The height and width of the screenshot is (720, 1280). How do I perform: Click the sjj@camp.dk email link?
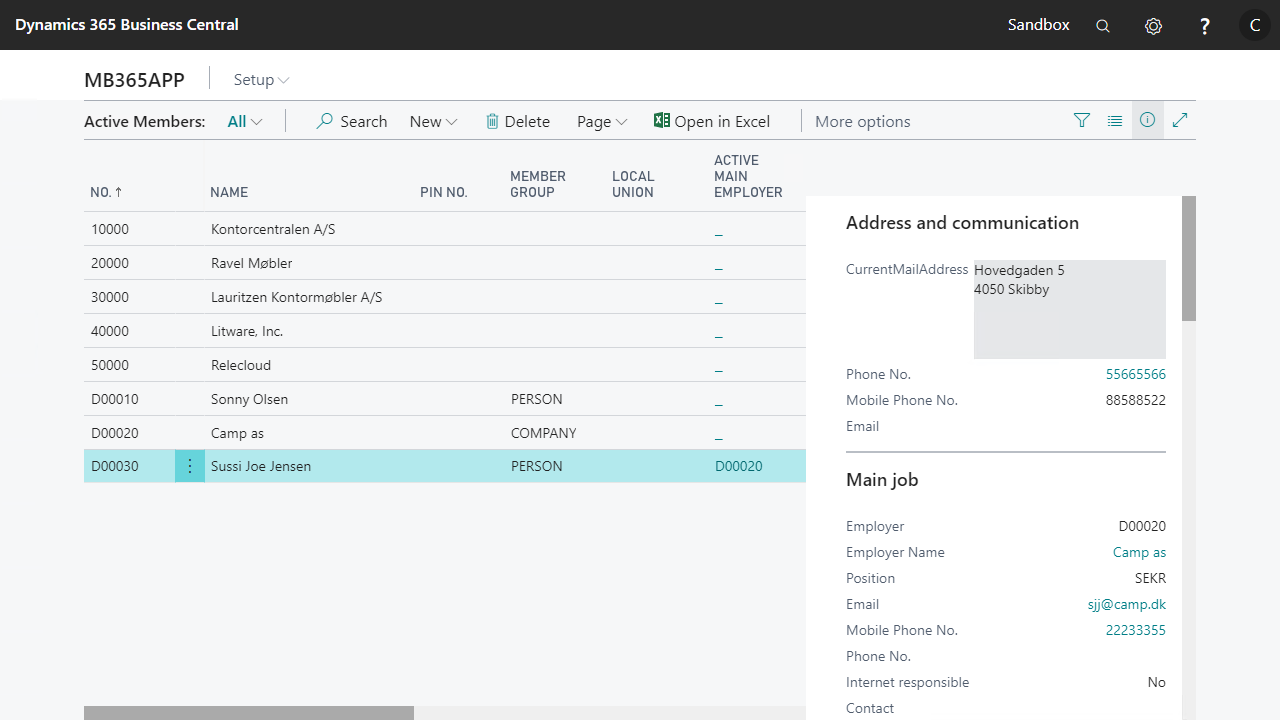pyautogui.click(x=1127, y=604)
